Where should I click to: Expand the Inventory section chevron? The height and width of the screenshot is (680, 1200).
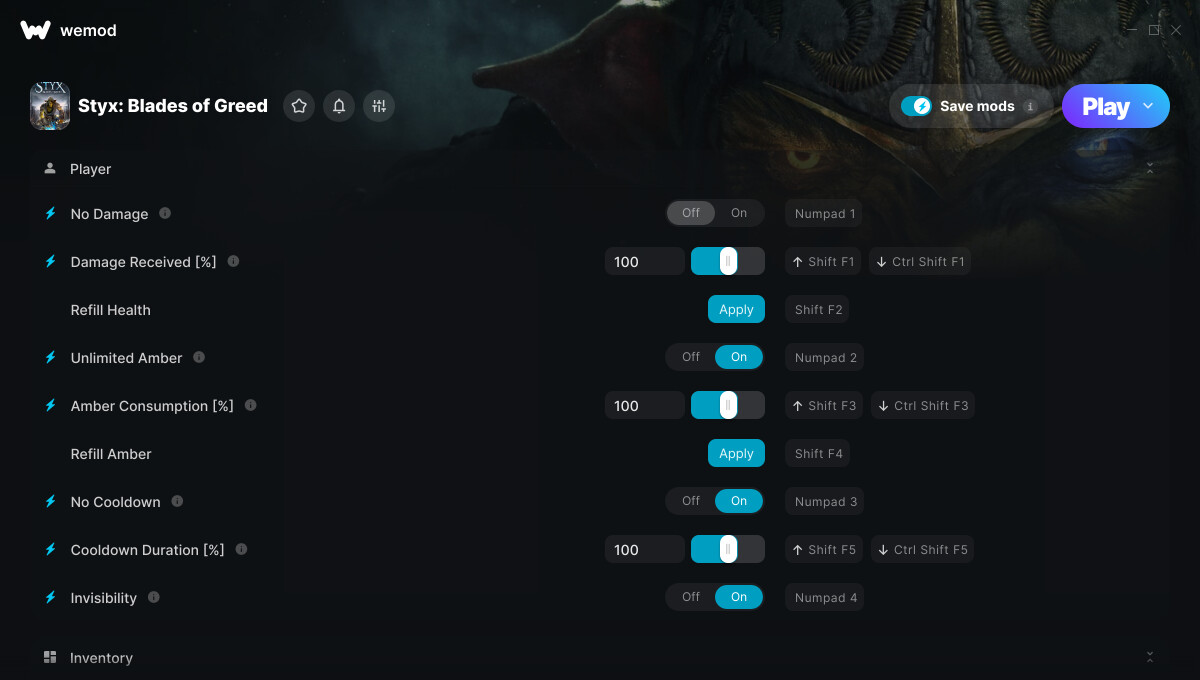[x=1150, y=657]
